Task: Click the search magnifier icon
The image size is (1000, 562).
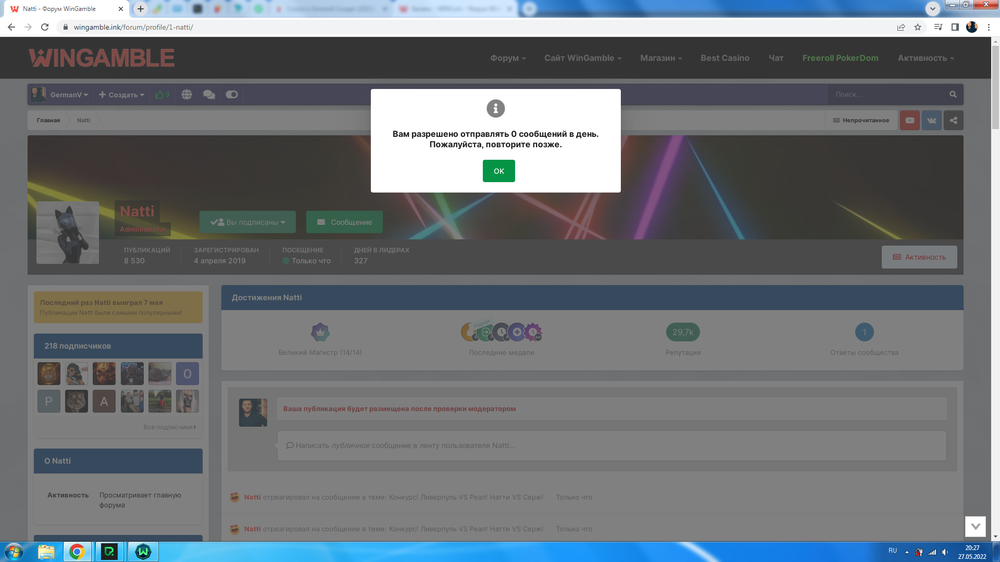Action: (x=953, y=95)
